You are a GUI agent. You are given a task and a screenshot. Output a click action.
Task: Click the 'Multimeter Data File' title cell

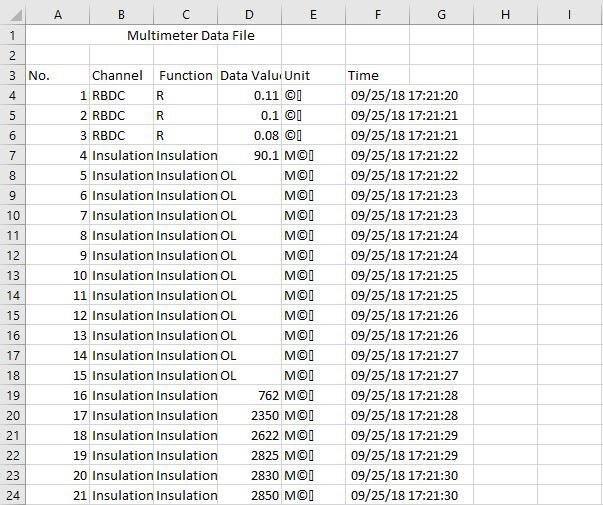[x=153, y=35]
